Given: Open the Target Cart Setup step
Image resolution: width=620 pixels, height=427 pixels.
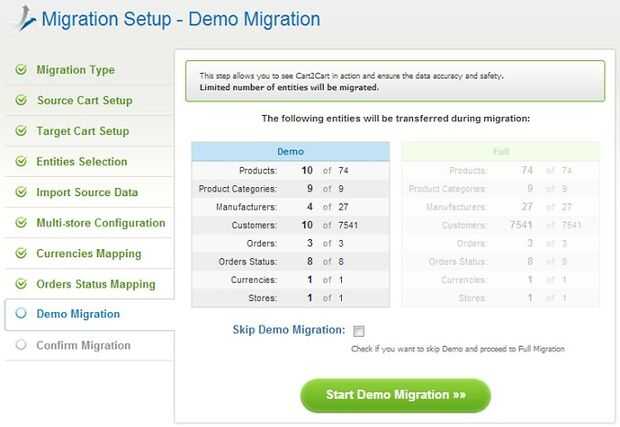Looking at the screenshot, I should pos(83,131).
